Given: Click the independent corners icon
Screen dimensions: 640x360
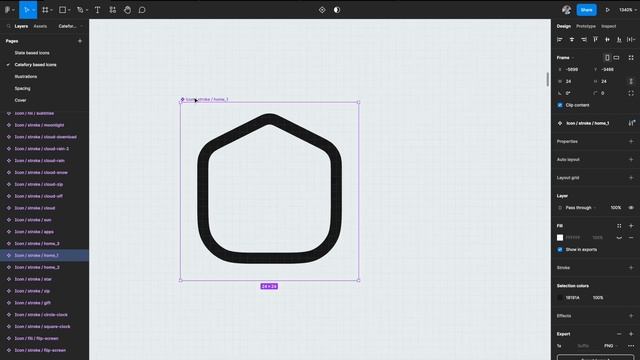Looking at the screenshot, I should pyautogui.click(x=631, y=93).
